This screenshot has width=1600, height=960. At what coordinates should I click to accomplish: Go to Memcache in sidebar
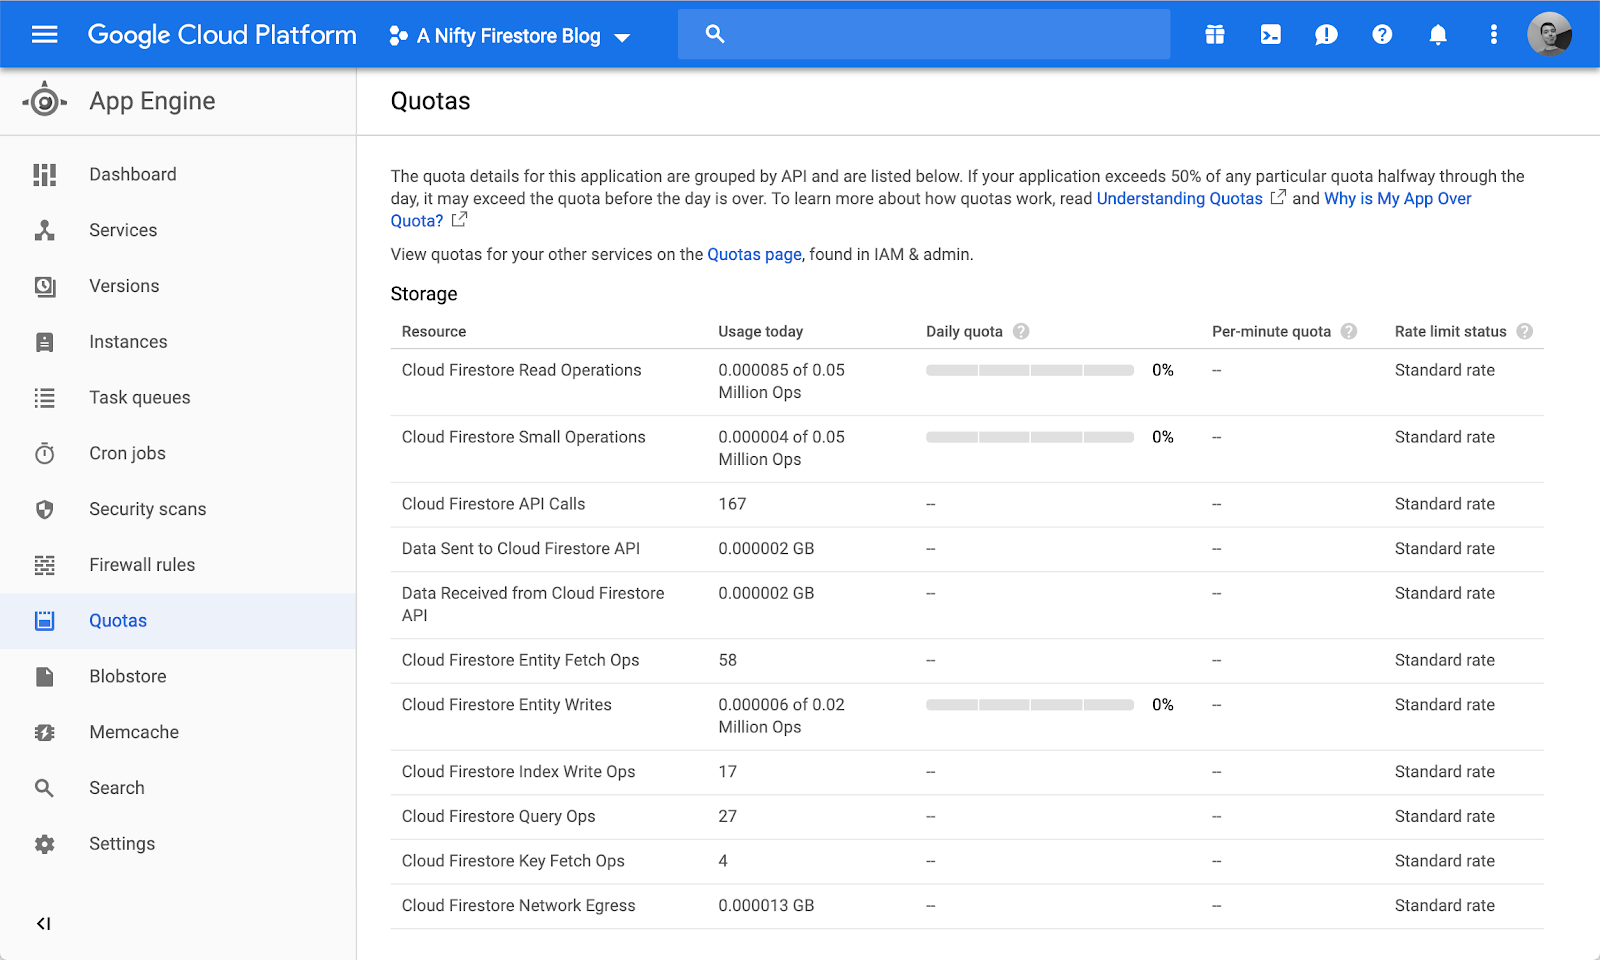tap(134, 732)
